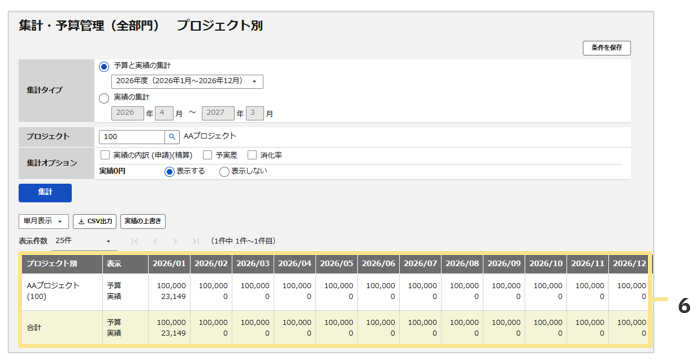This screenshot has width=696, height=360.
Task: Click the start year field 2026
Action: [127, 113]
